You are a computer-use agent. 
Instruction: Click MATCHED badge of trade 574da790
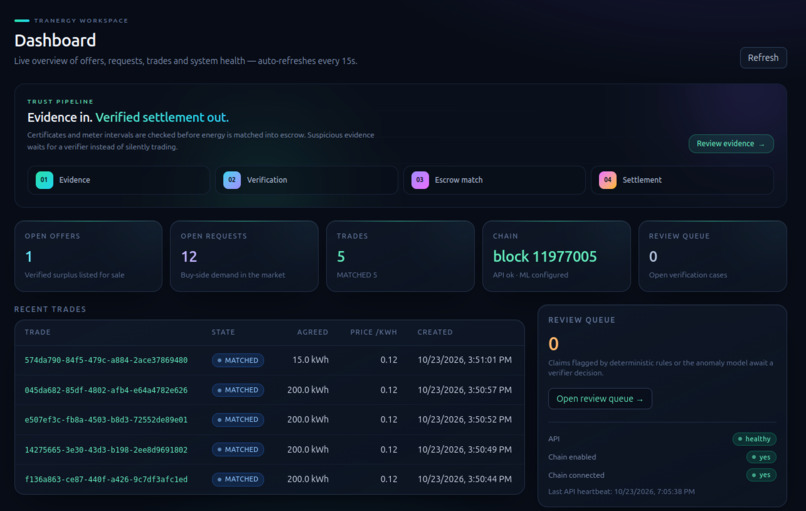pos(238,360)
